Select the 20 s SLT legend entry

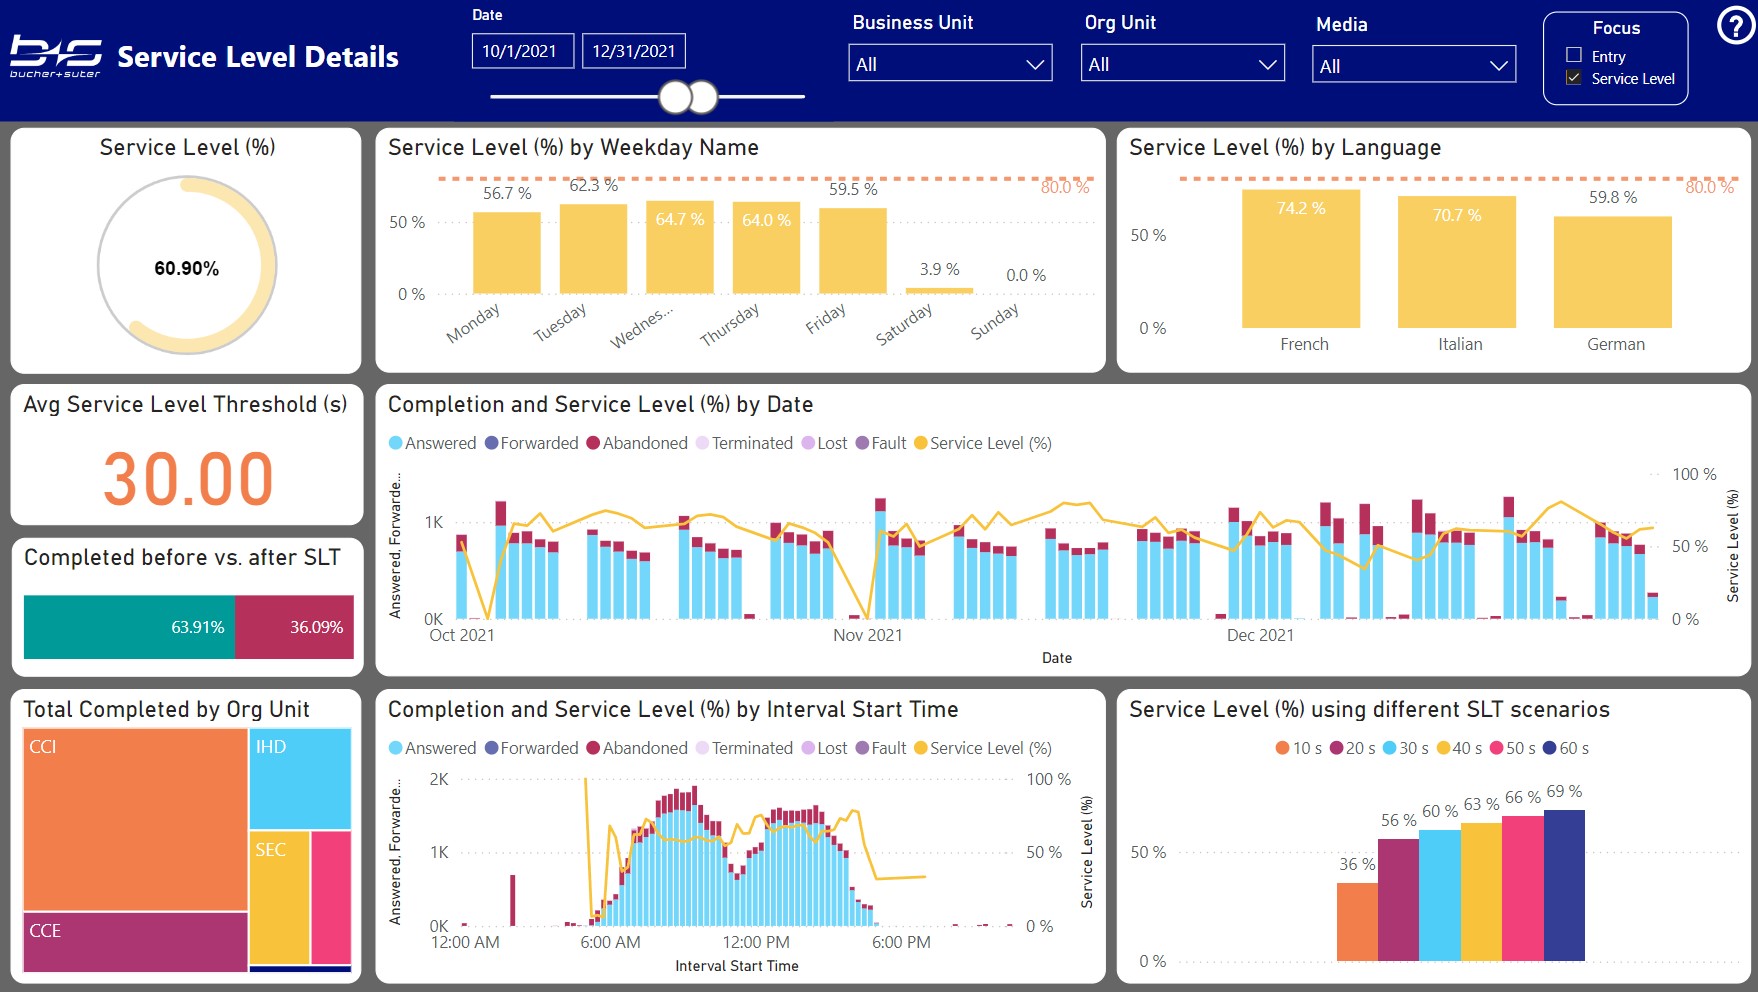[x=1352, y=748]
